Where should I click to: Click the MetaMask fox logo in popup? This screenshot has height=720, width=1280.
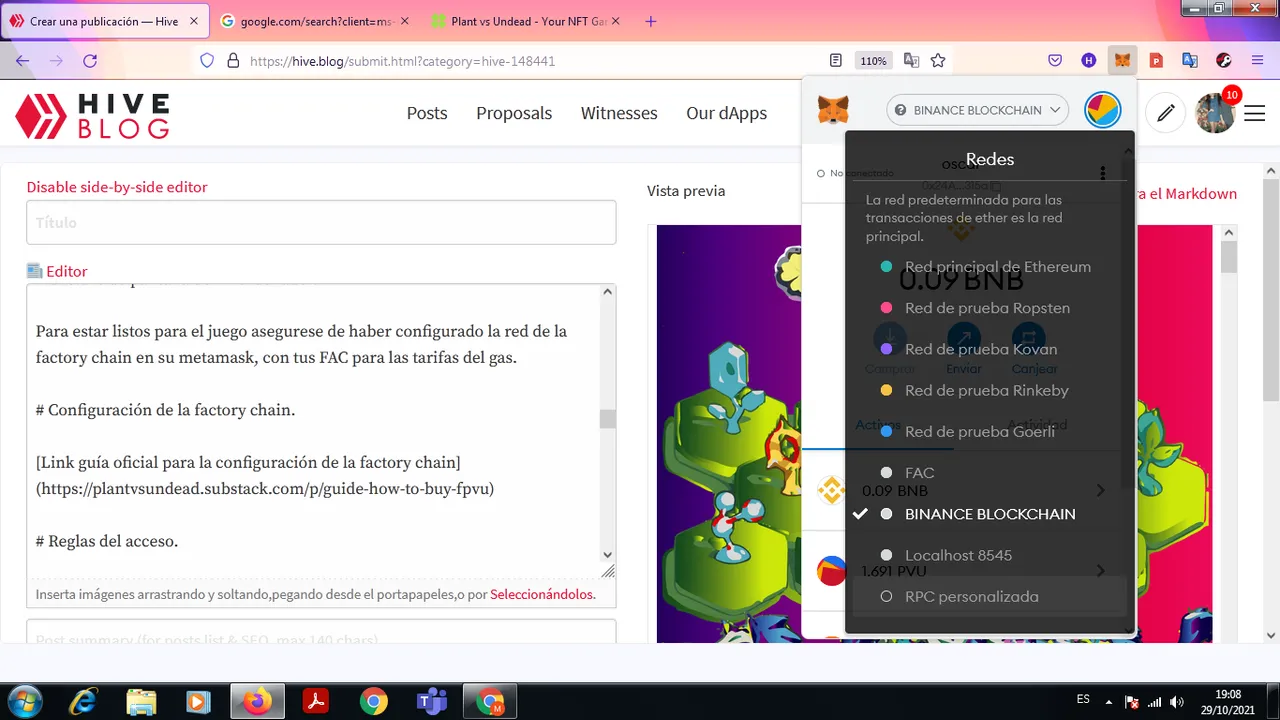pos(834,110)
